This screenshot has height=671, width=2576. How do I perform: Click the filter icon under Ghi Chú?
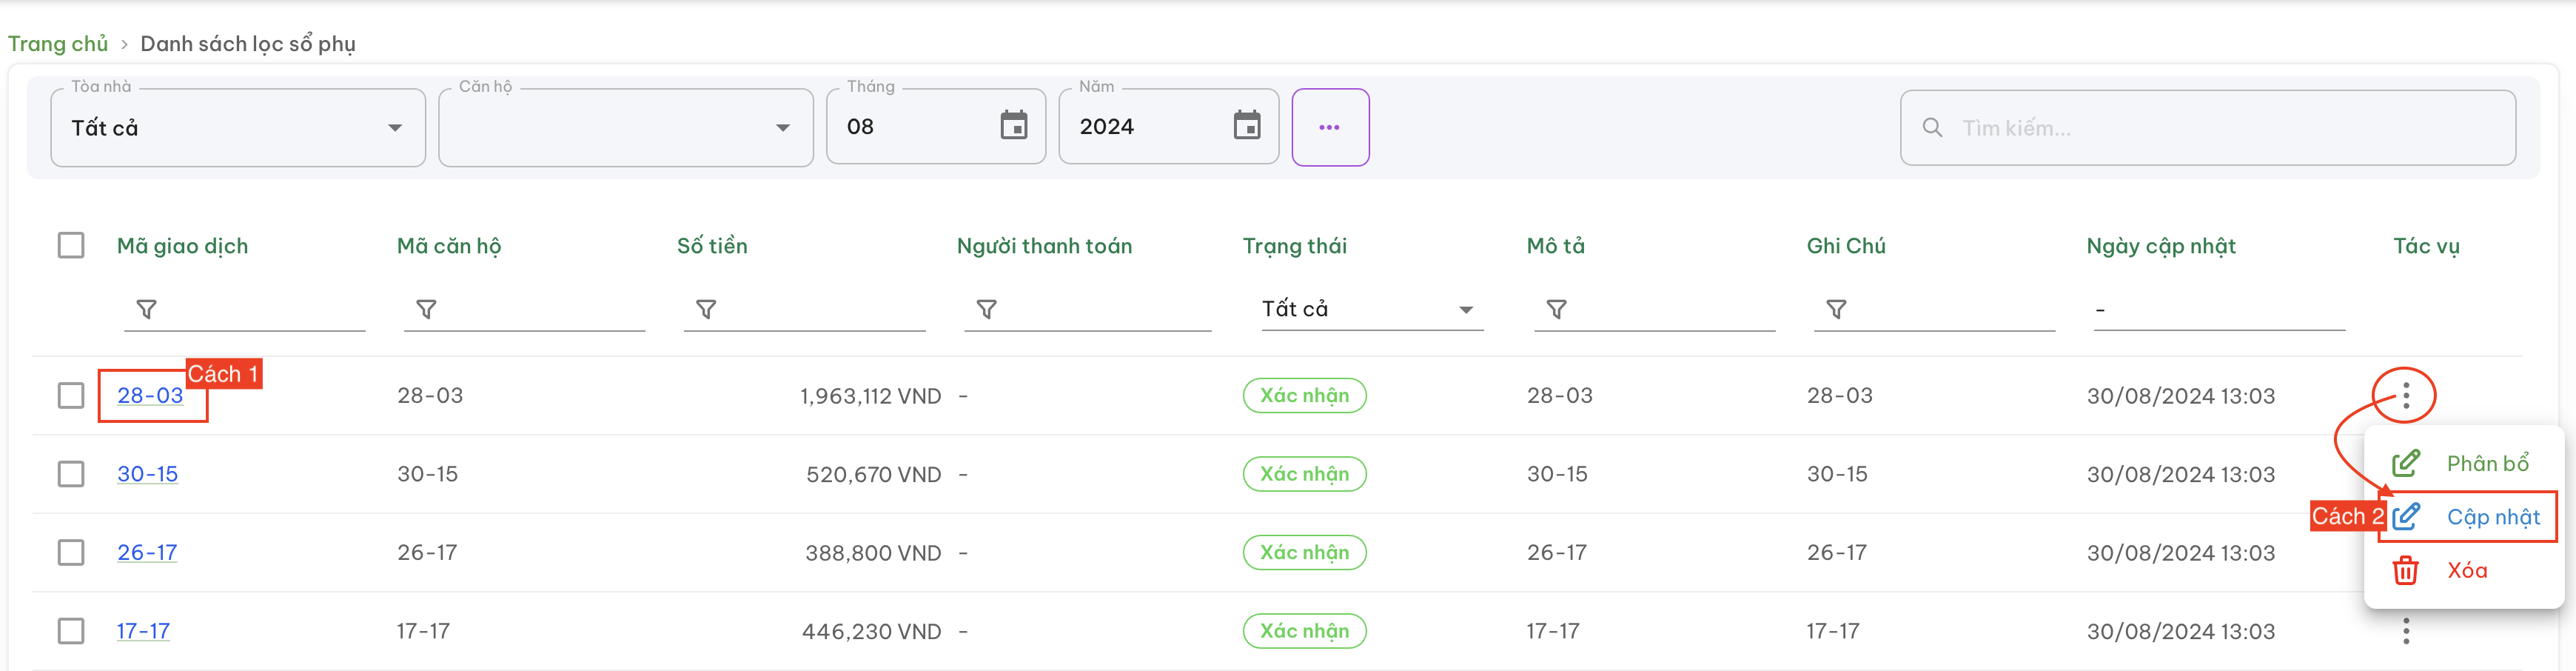[x=1836, y=310]
